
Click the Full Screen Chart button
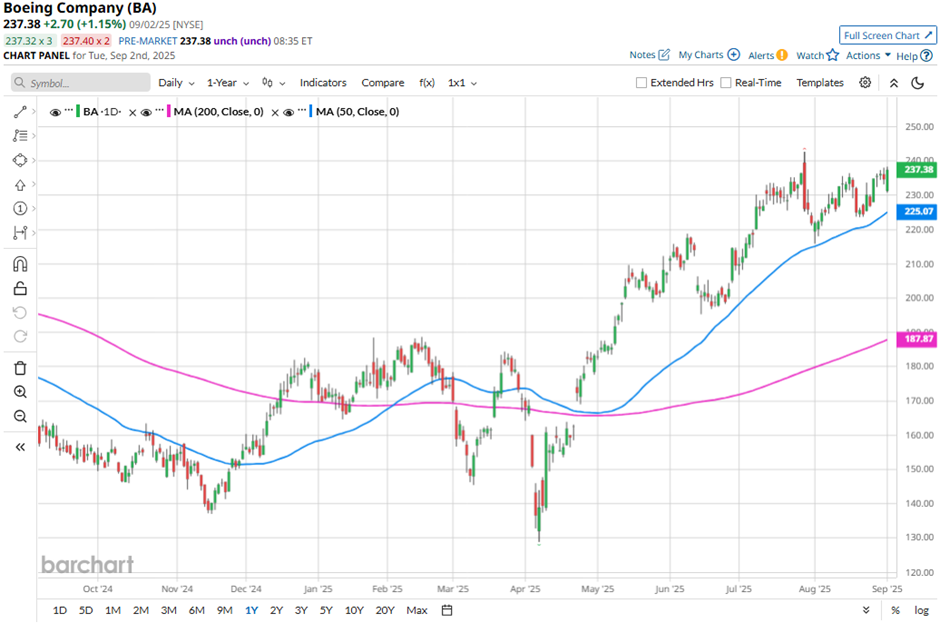888,35
